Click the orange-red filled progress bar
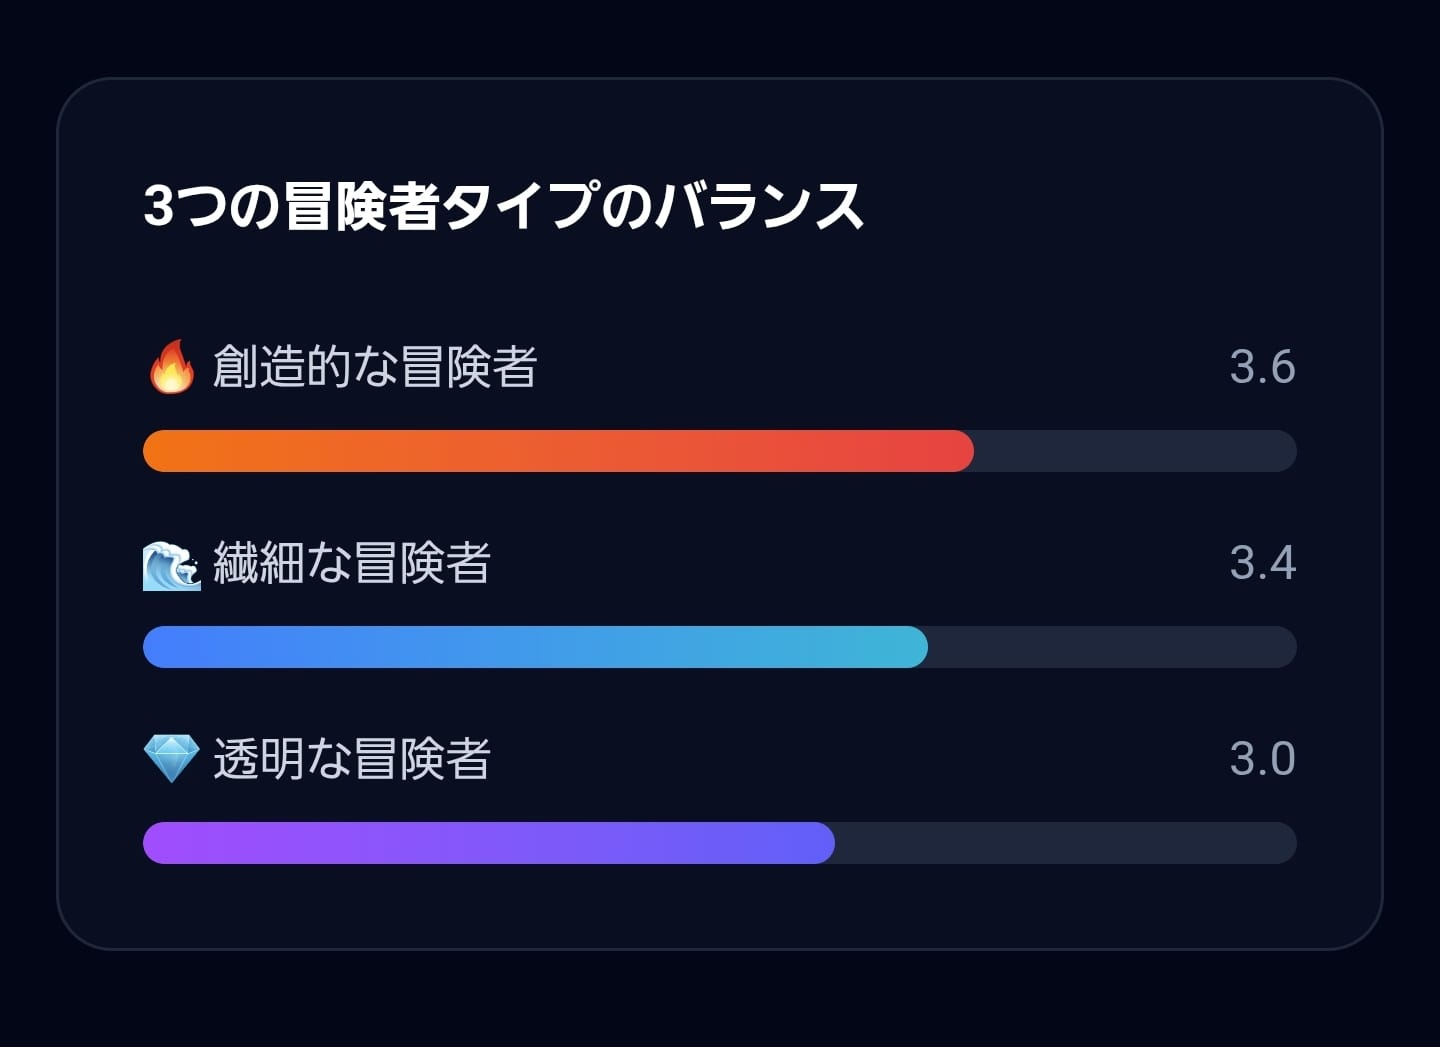Viewport: 1440px width, 1047px height. tap(558, 451)
